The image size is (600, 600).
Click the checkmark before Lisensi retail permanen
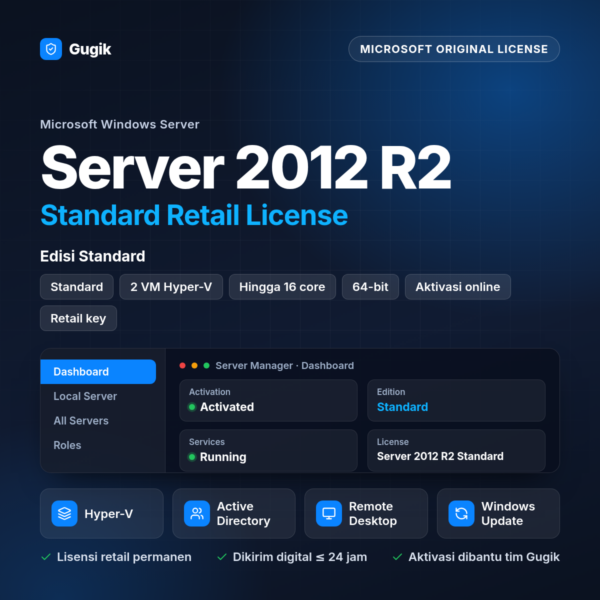tap(46, 557)
